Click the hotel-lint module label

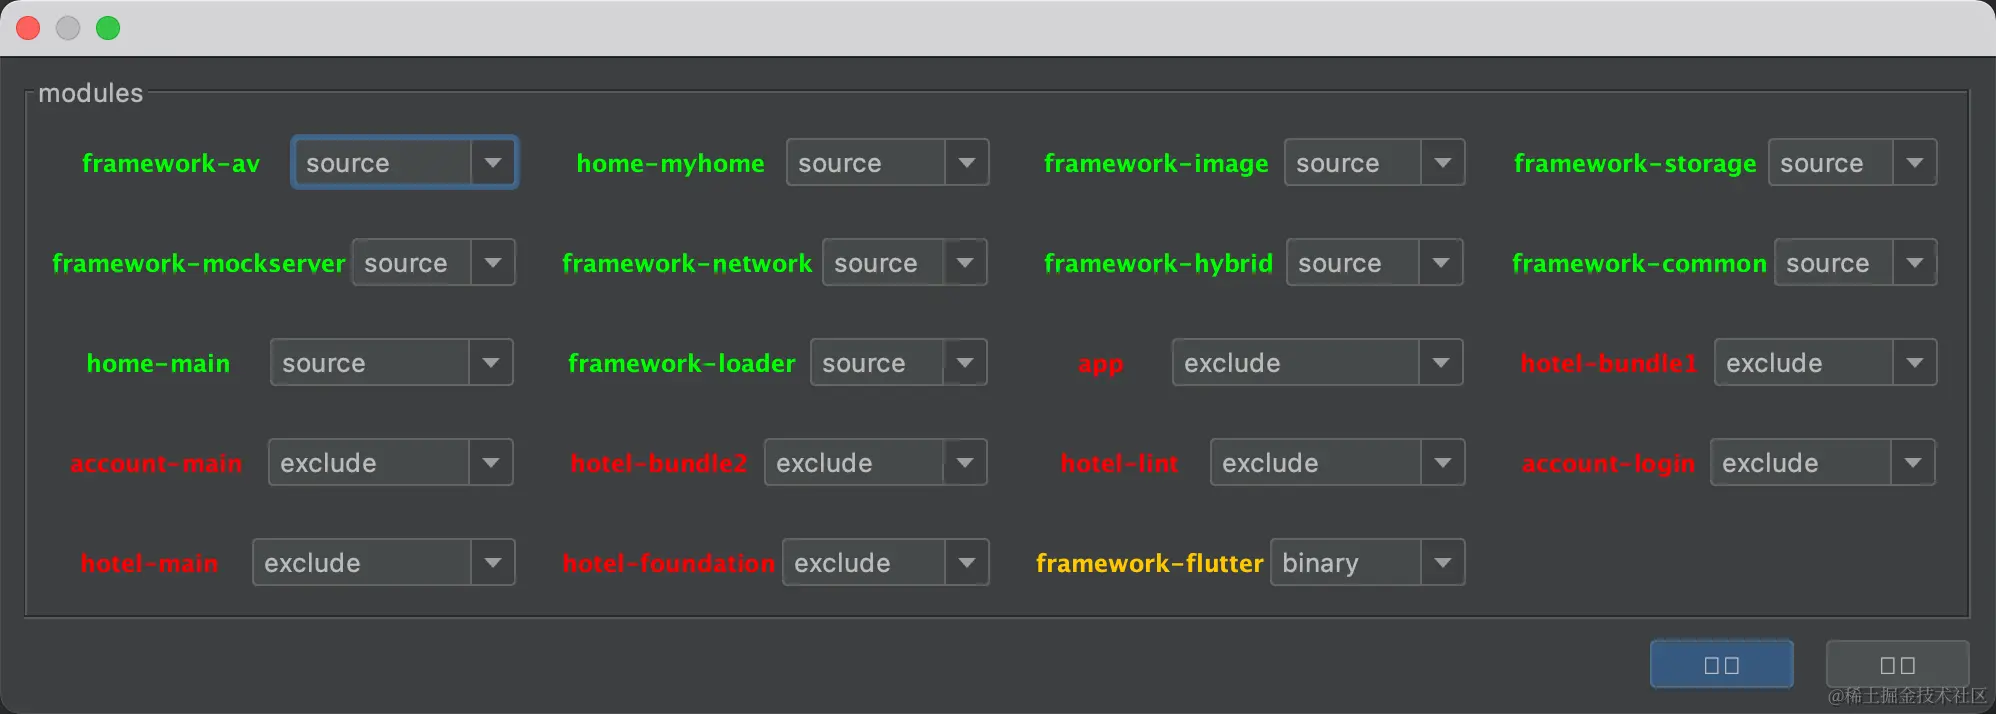pos(1119,463)
